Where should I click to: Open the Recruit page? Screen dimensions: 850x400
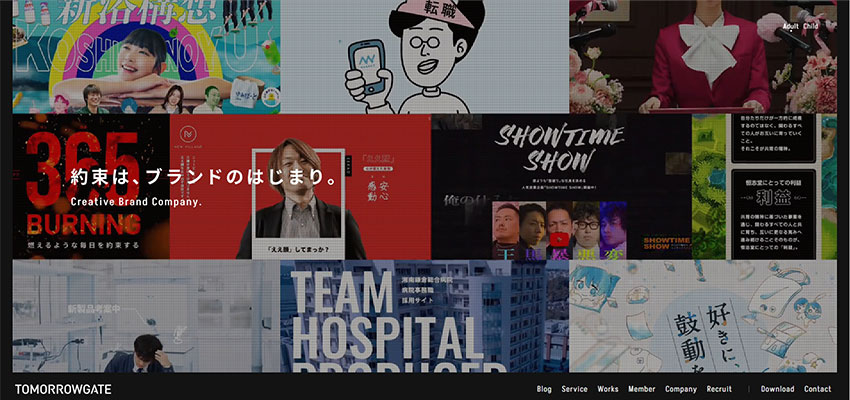pyautogui.click(x=719, y=389)
